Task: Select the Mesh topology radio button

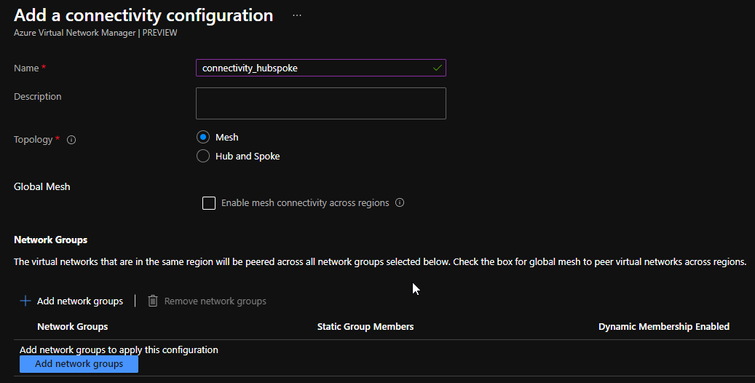Action: [203, 137]
